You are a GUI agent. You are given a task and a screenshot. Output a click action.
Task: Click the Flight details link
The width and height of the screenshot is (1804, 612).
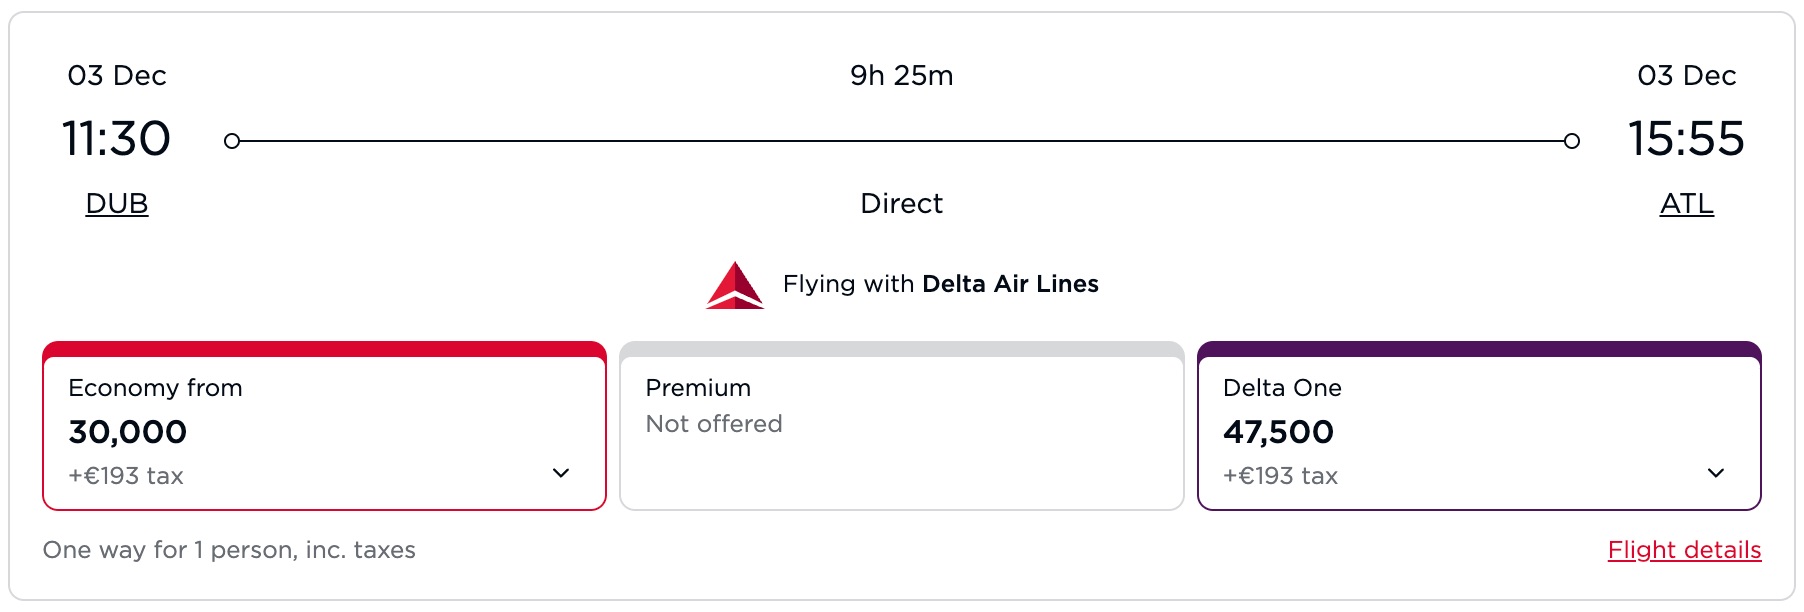tap(1684, 549)
